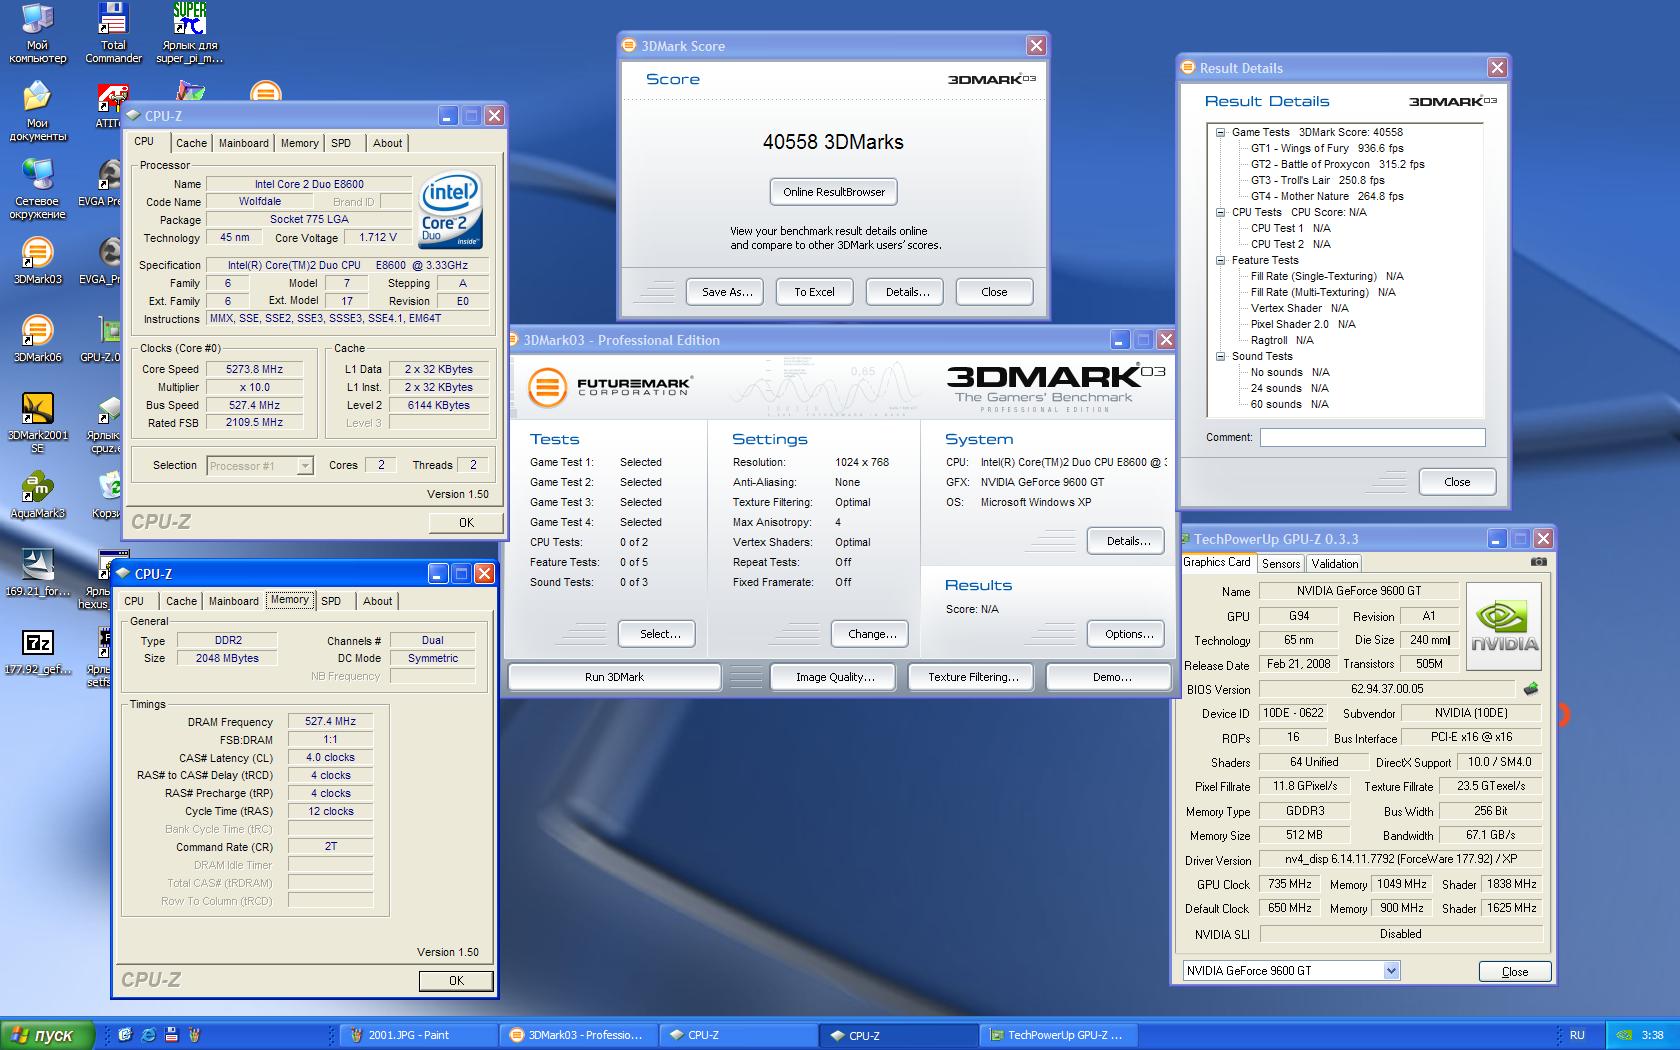Viewport: 1680px width, 1050px height.
Task: Click the RU language indicator in tray
Action: pos(1577,1035)
